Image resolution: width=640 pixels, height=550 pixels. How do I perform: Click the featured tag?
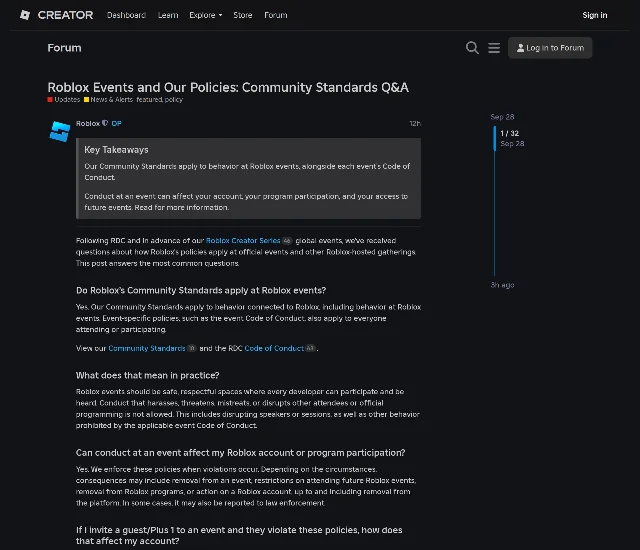pos(149,100)
